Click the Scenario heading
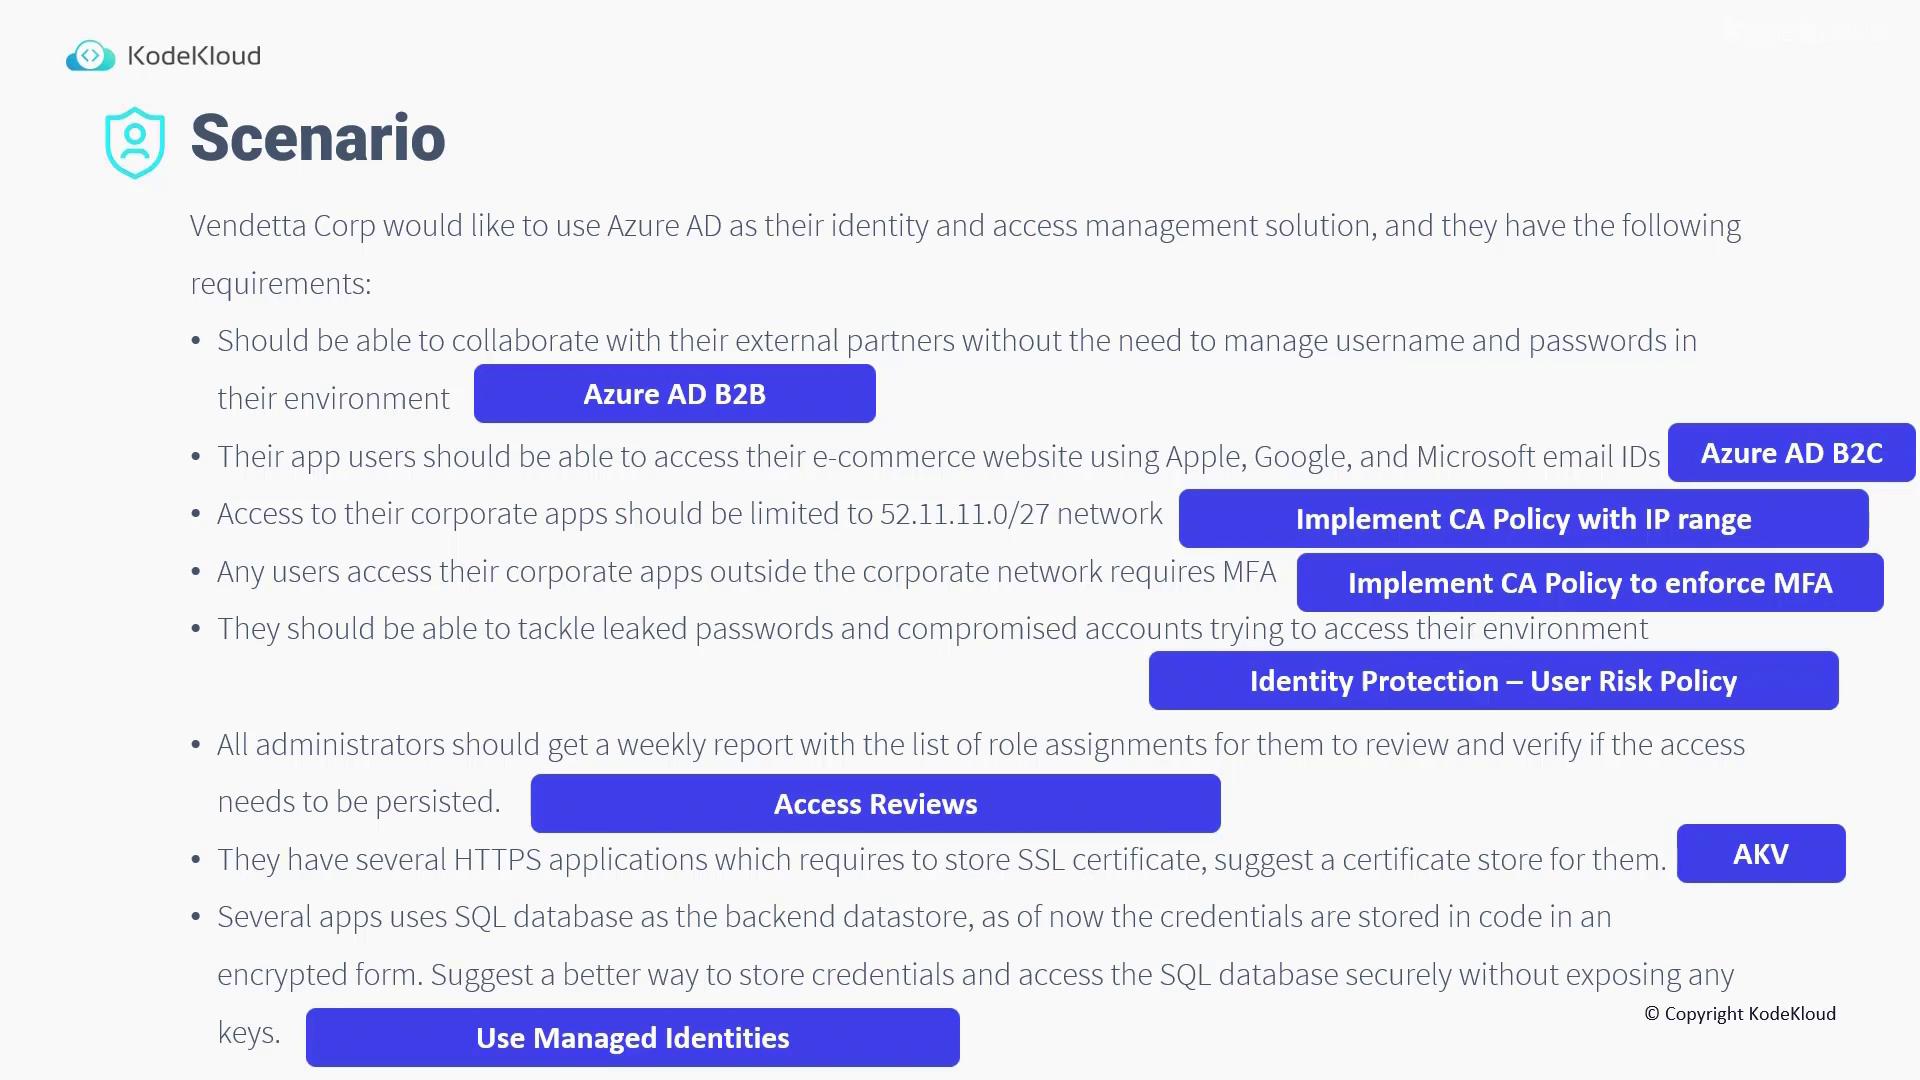The height and width of the screenshot is (1080, 1920). [x=318, y=138]
